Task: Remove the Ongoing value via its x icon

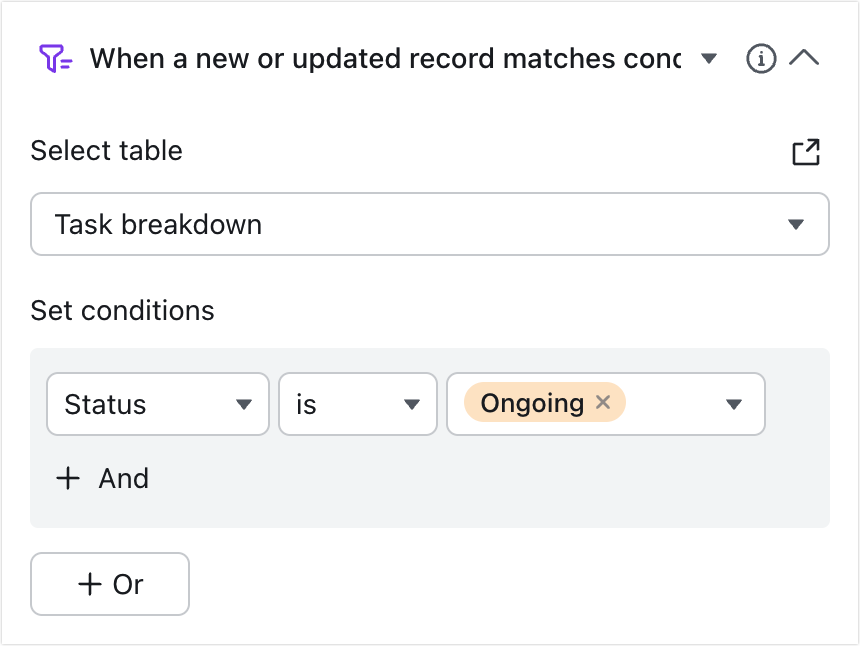Action: point(603,403)
